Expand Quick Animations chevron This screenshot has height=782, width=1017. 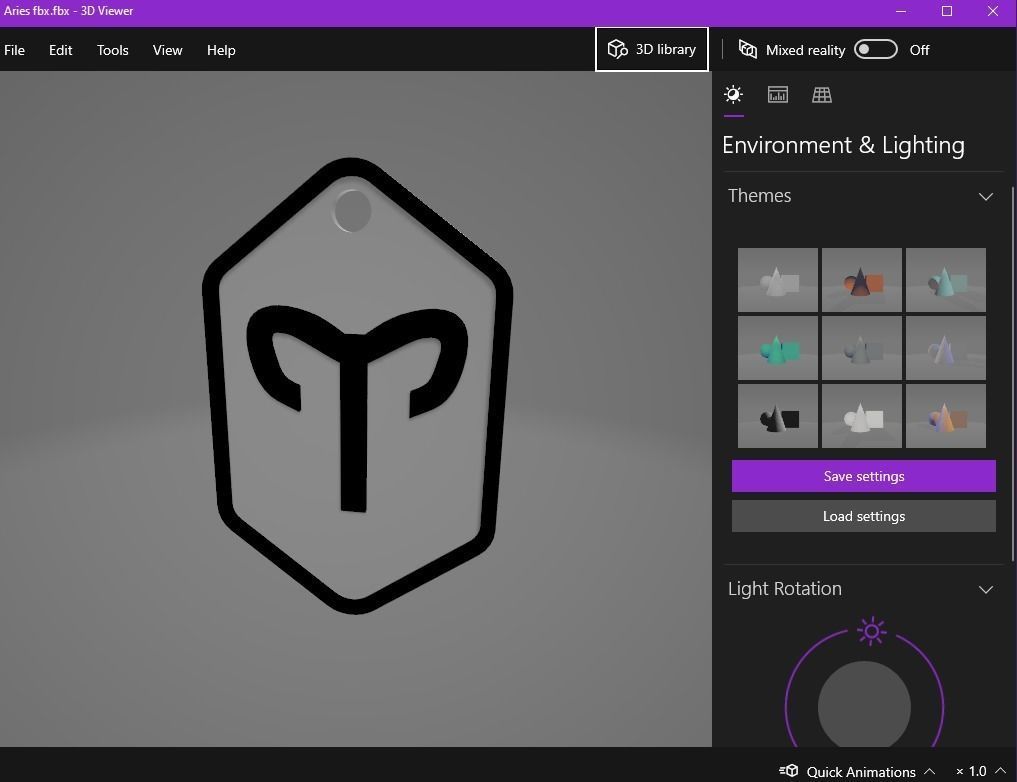pyautogui.click(x=929, y=771)
